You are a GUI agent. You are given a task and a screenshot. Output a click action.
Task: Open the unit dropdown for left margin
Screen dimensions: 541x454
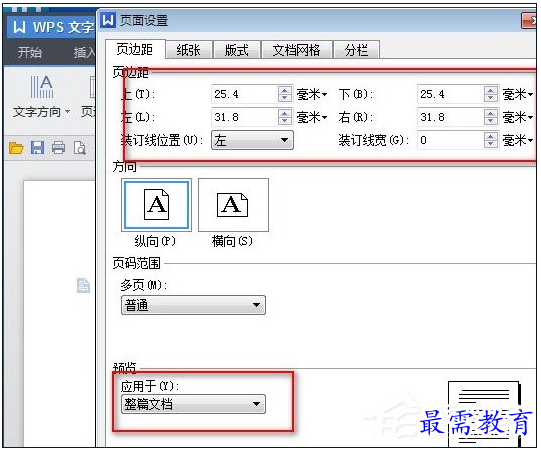pyautogui.click(x=312, y=117)
